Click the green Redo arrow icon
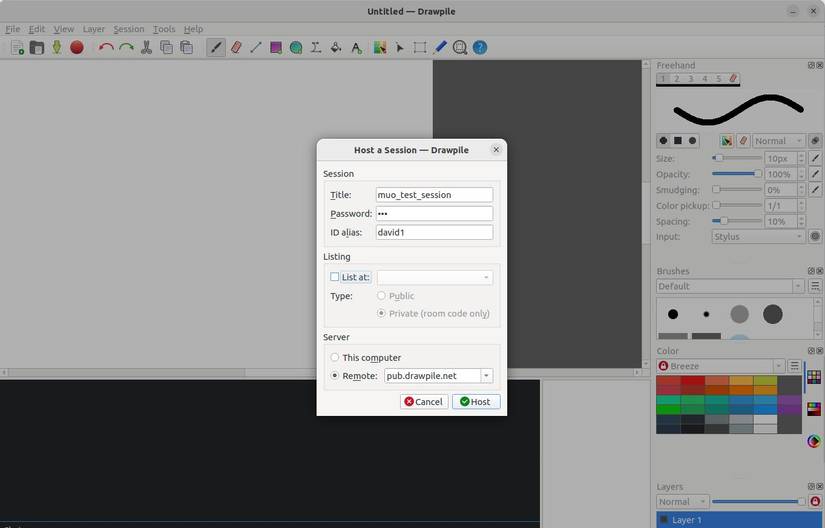Viewport: 825px width, 528px height. (x=126, y=47)
